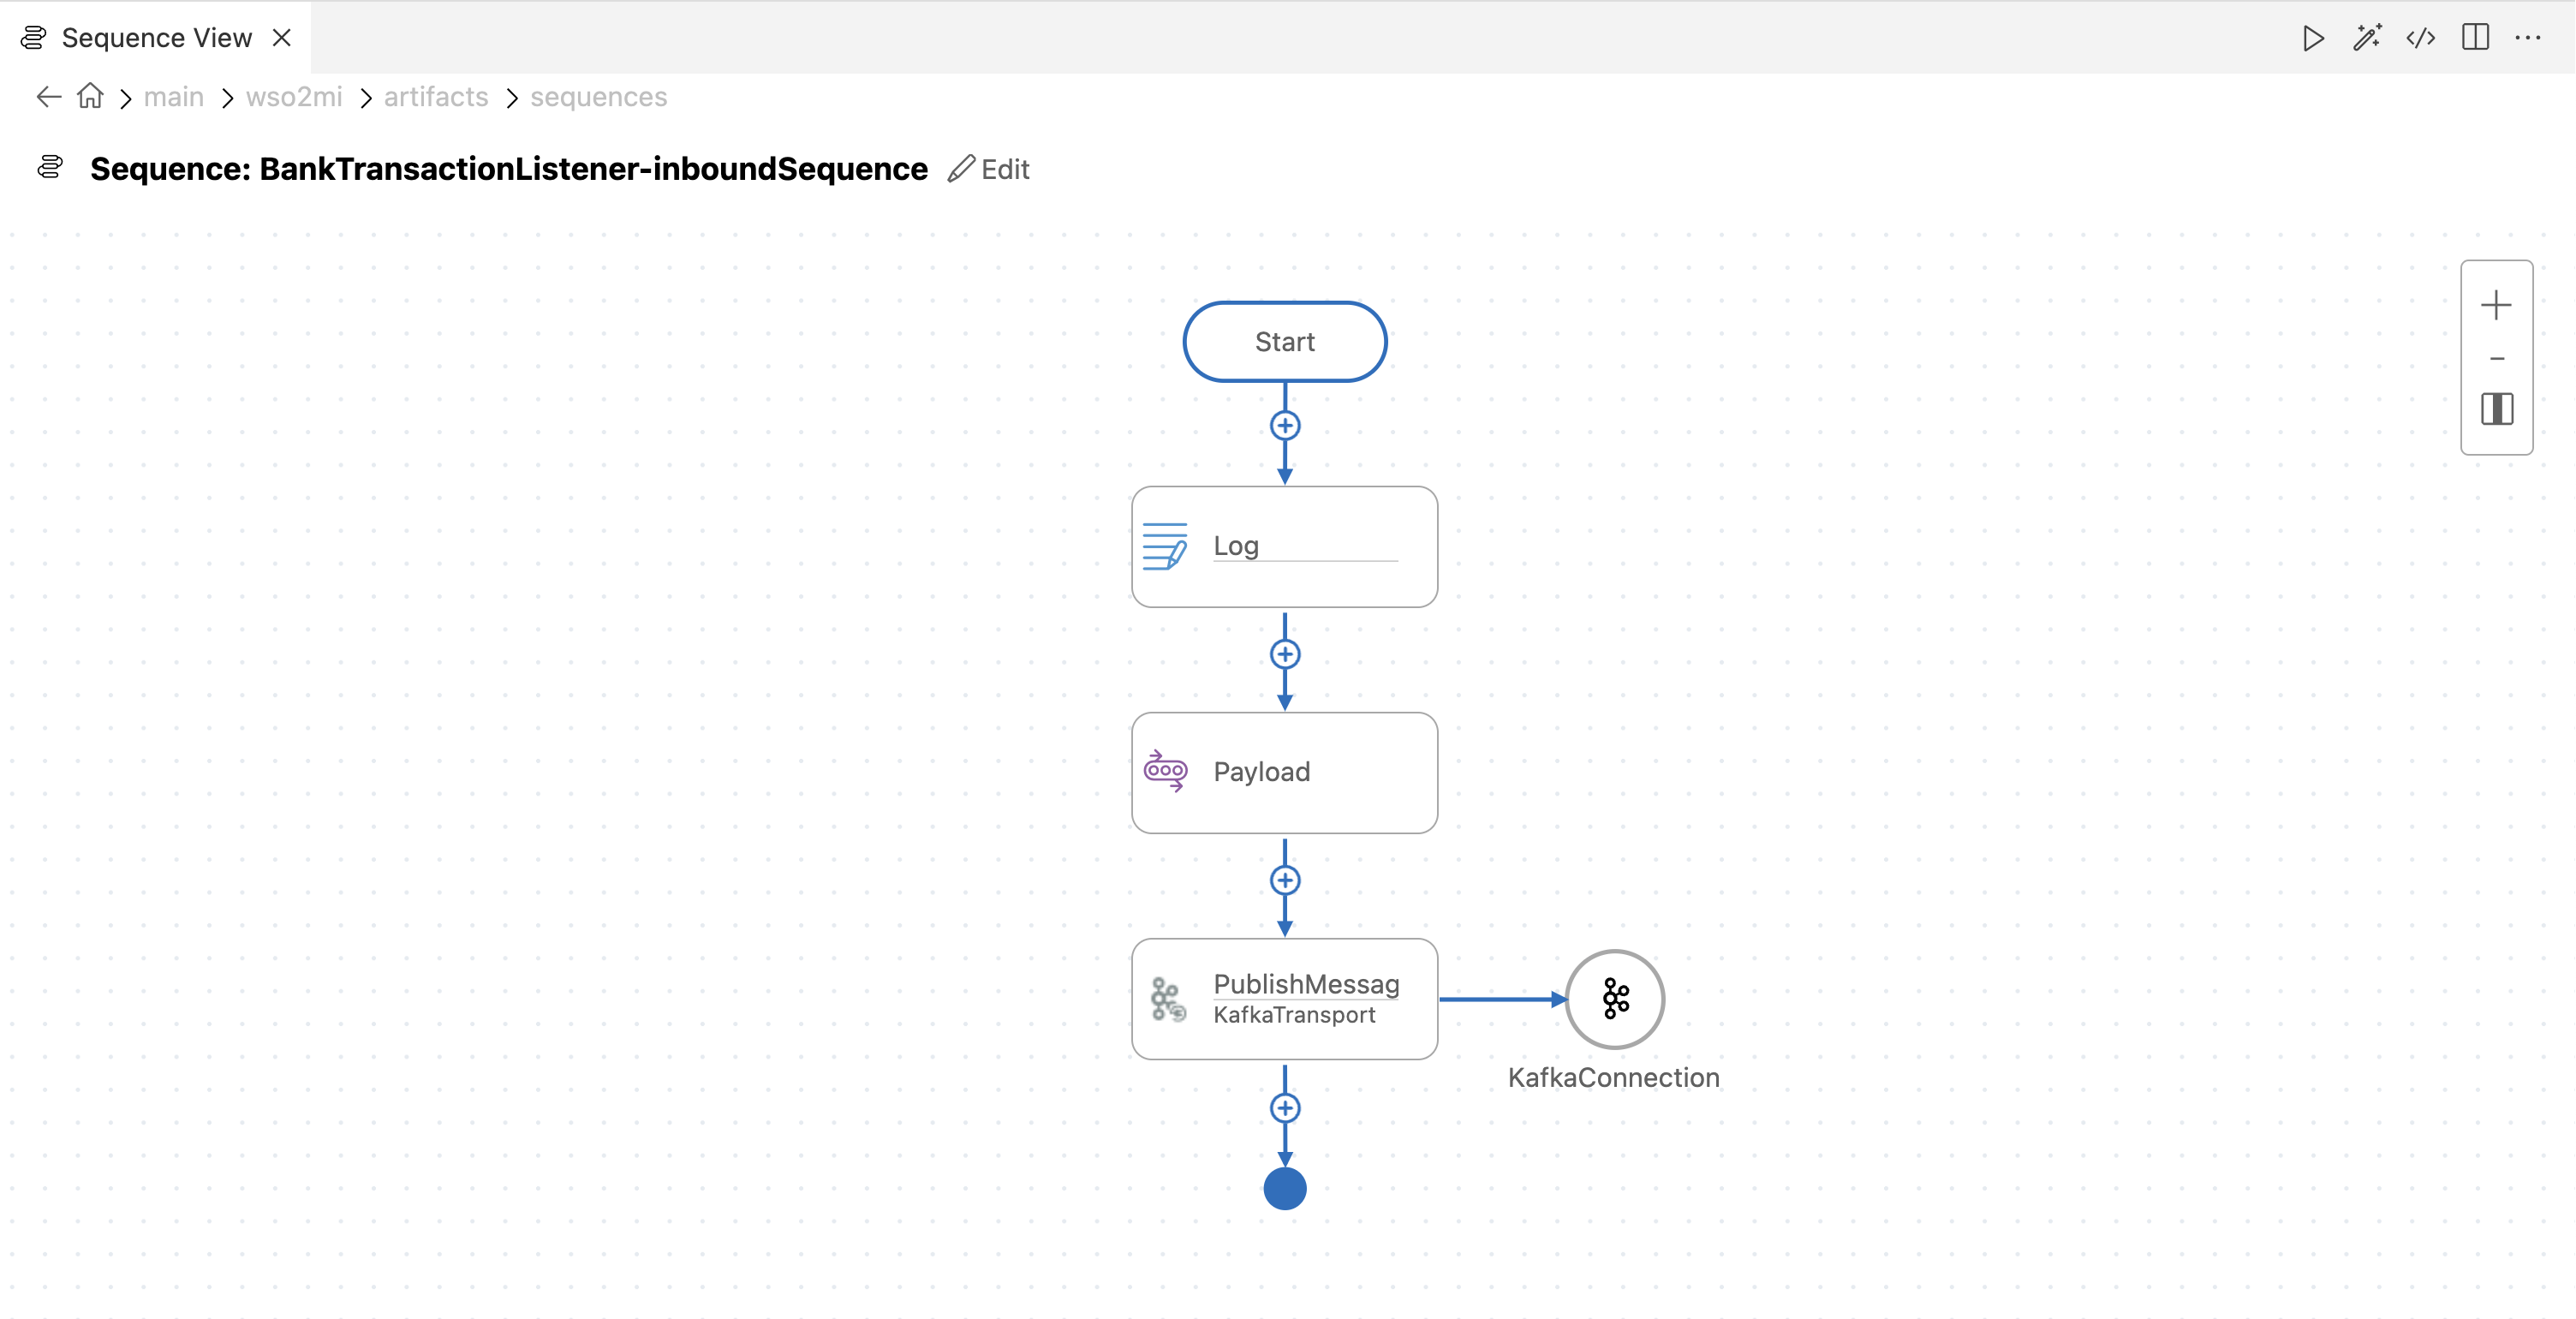This screenshot has height=1319, width=2576.
Task: Toggle the diagram minimap panel
Action: 2496,409
